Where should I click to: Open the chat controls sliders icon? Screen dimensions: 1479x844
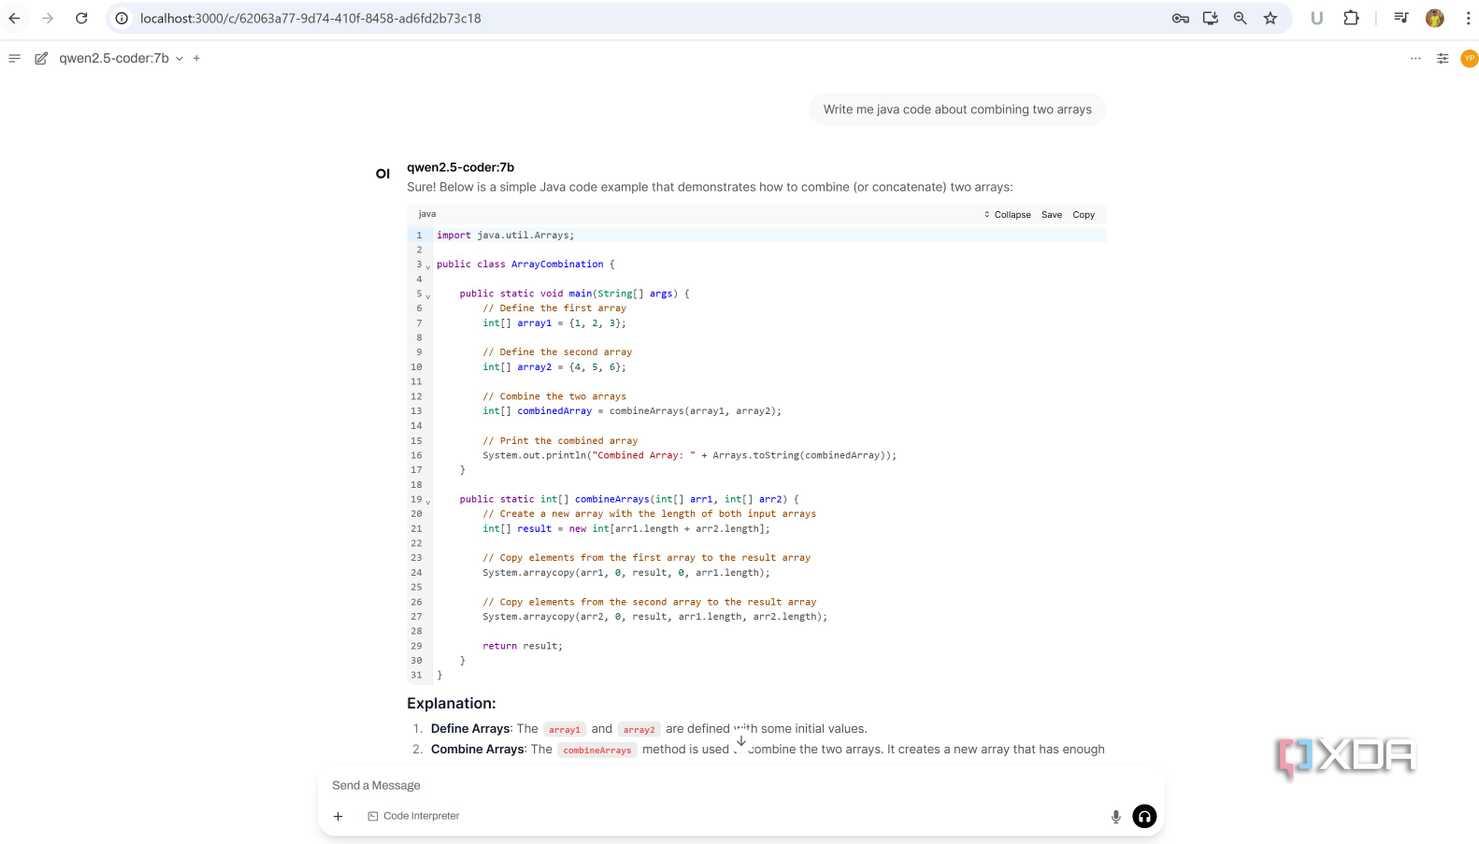(x=1442, y=58)
